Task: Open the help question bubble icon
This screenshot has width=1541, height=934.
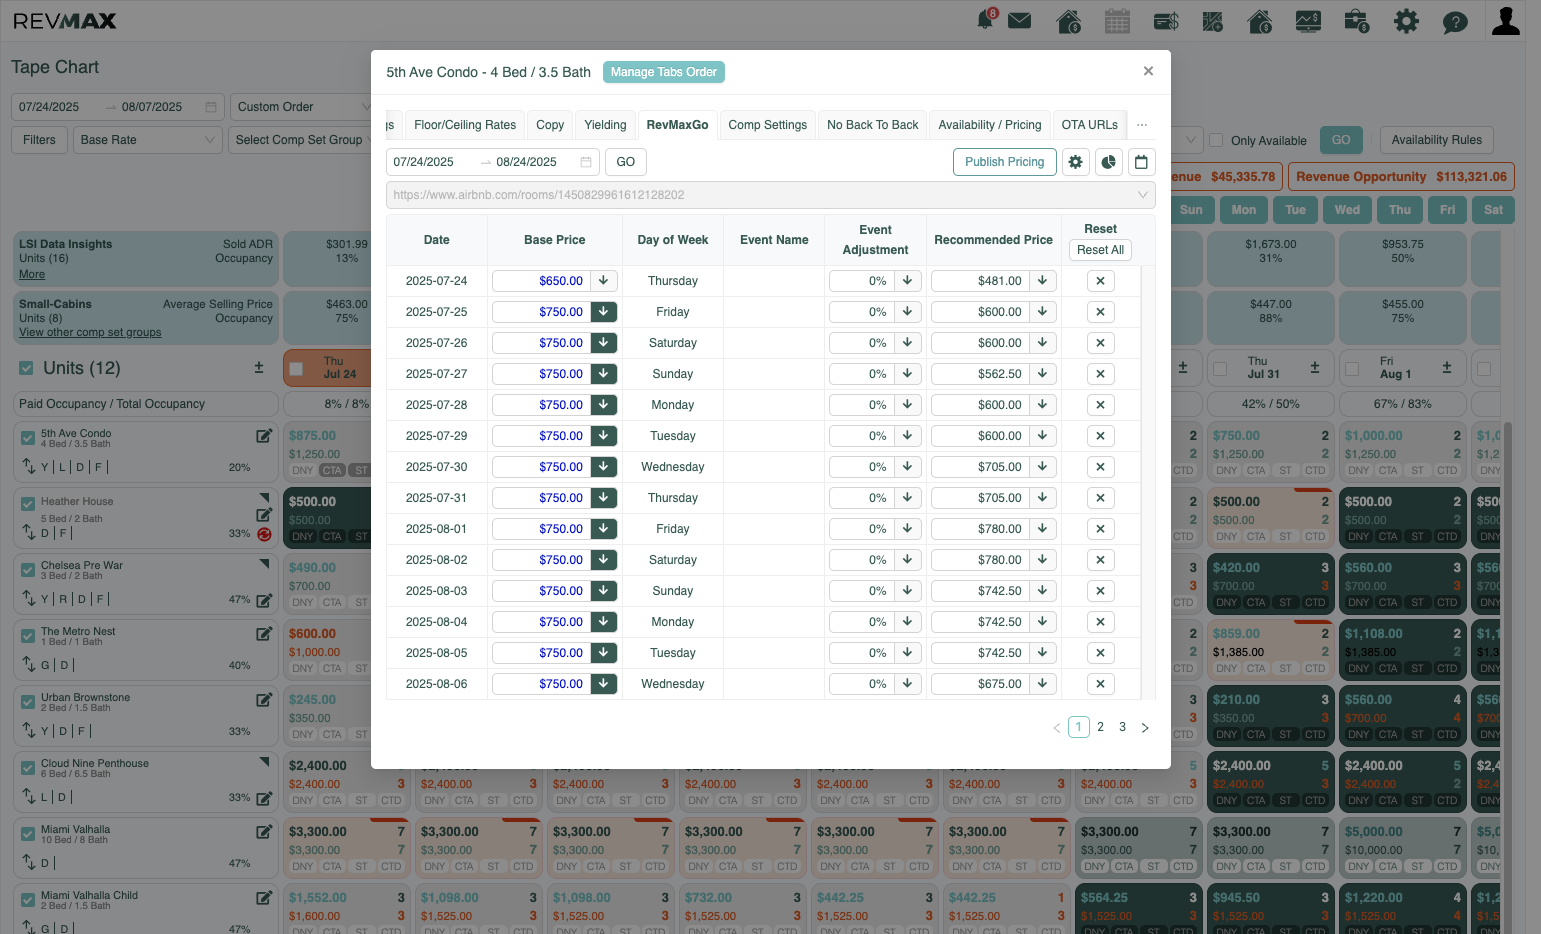Action: [x=1455, y=22]
